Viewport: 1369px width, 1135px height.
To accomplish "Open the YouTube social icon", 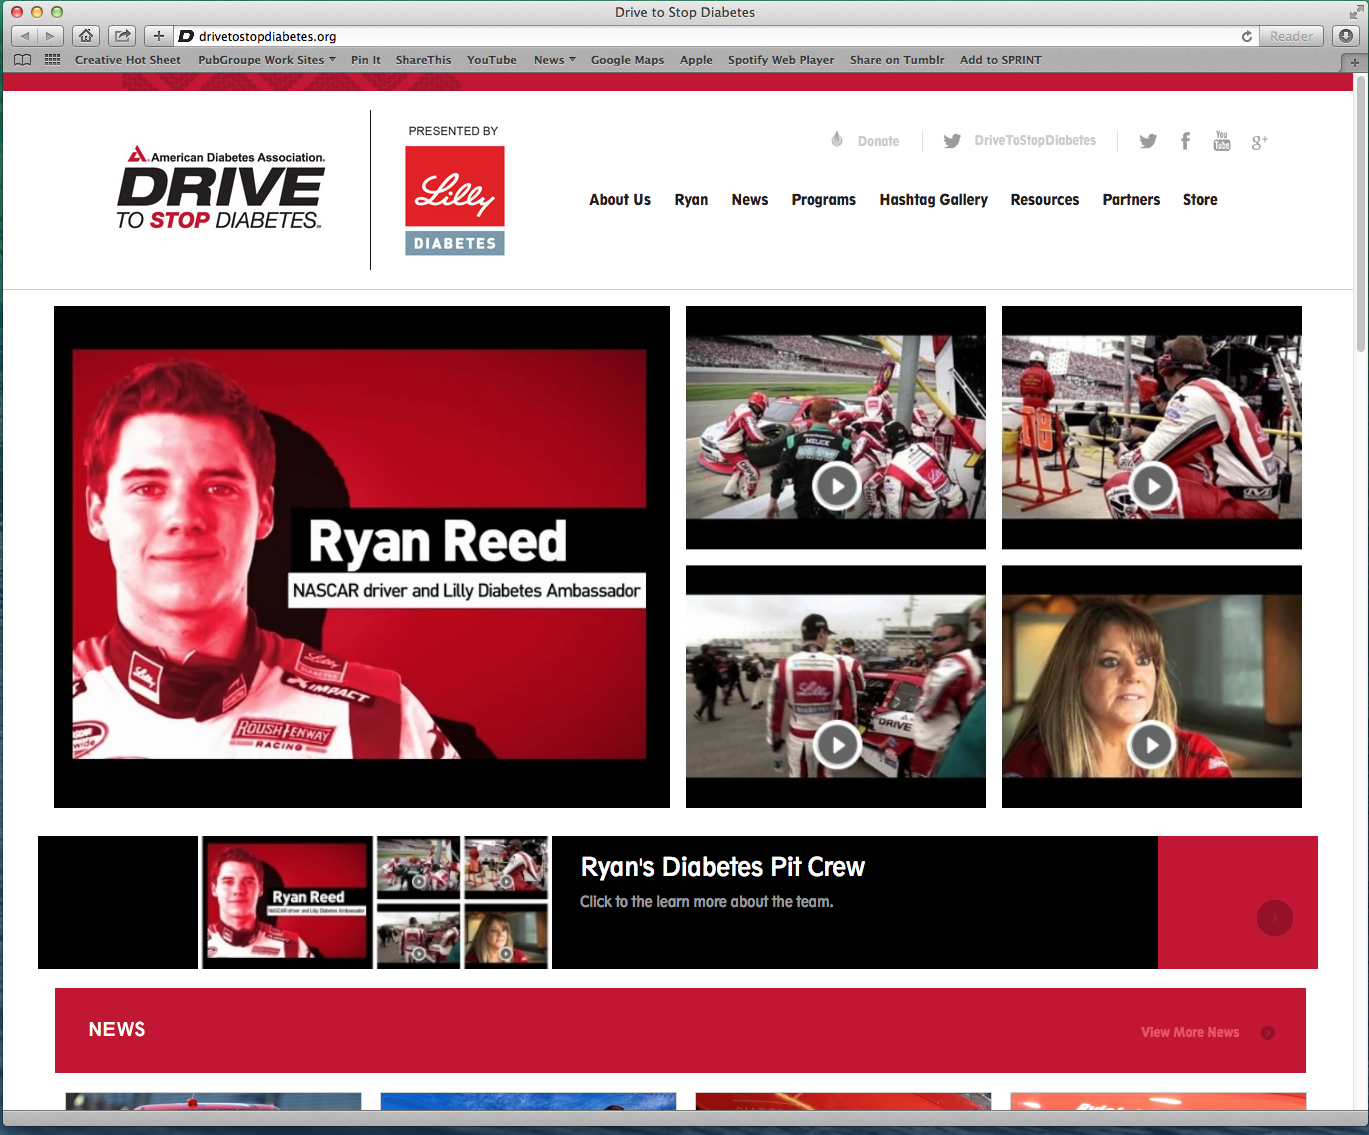I will 1222,140.
